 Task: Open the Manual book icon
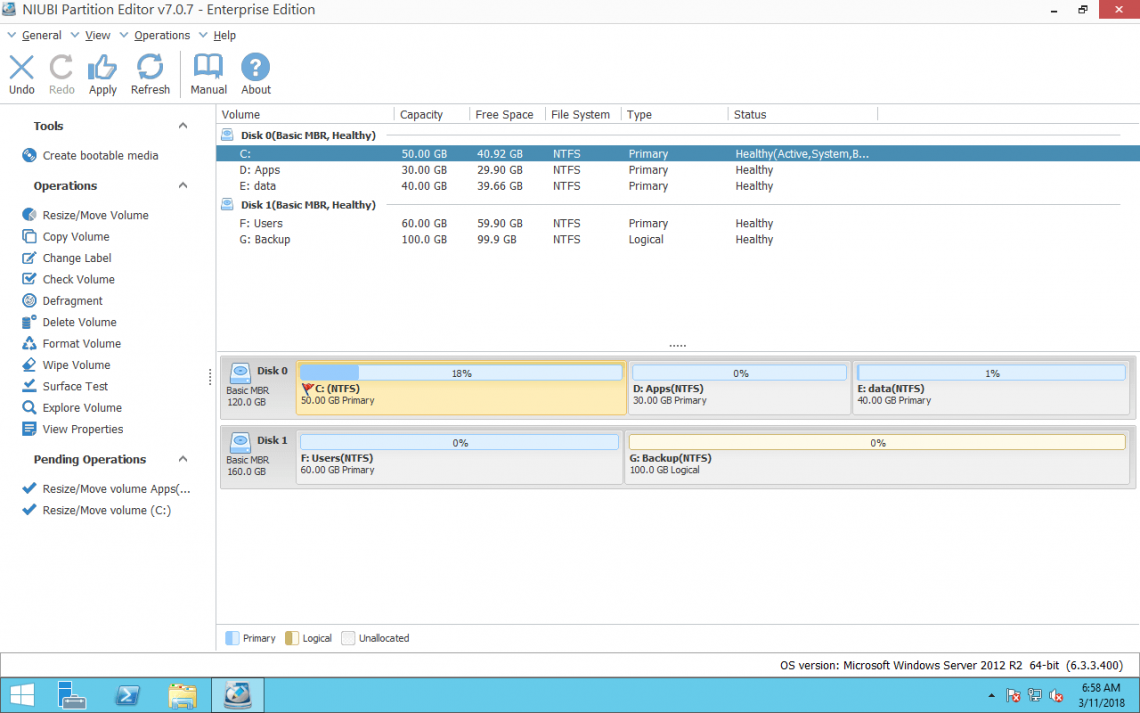pyautogui.click(x=208, y=68)
